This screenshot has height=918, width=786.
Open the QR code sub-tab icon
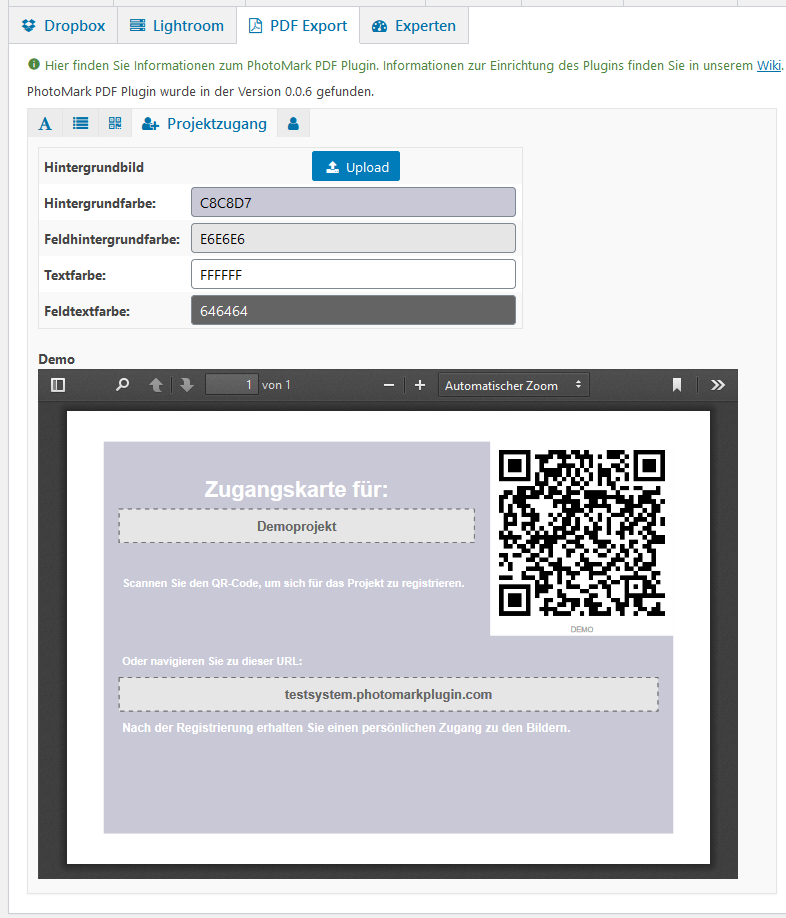(x=115, y=124)
